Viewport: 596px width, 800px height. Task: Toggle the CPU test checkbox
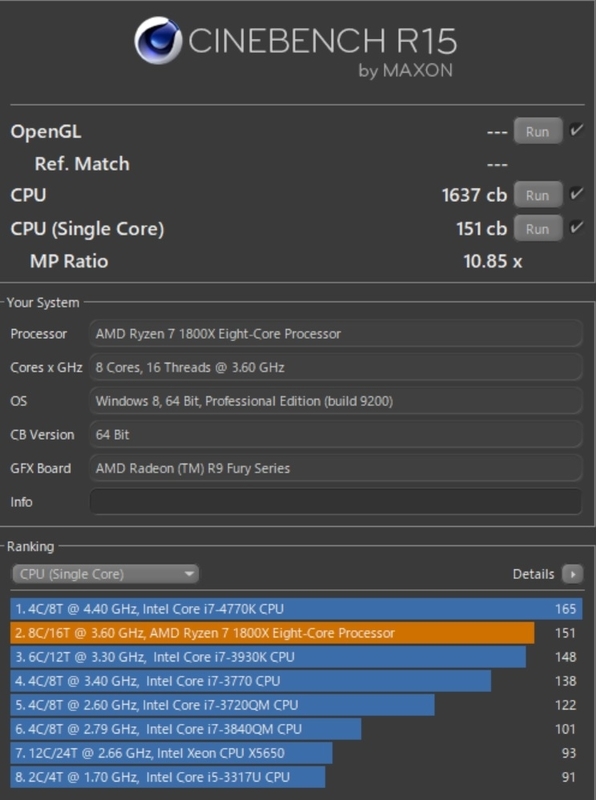577,194
